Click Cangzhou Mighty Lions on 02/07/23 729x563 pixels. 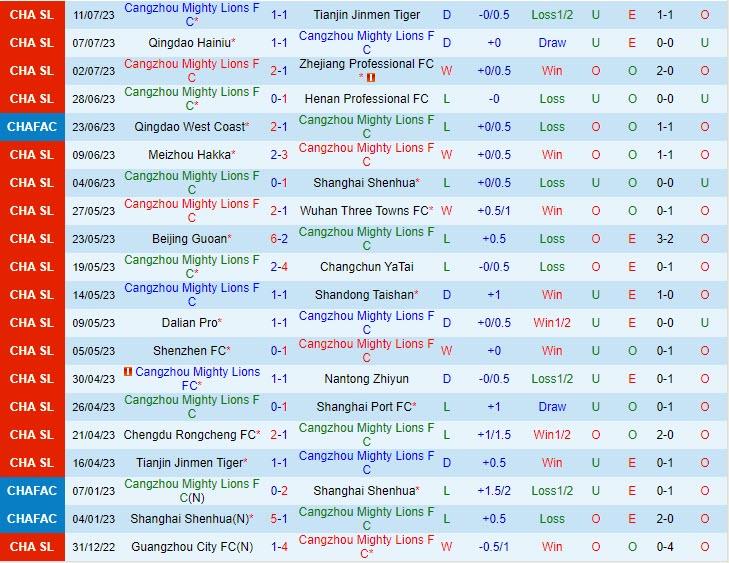[192, 71]
